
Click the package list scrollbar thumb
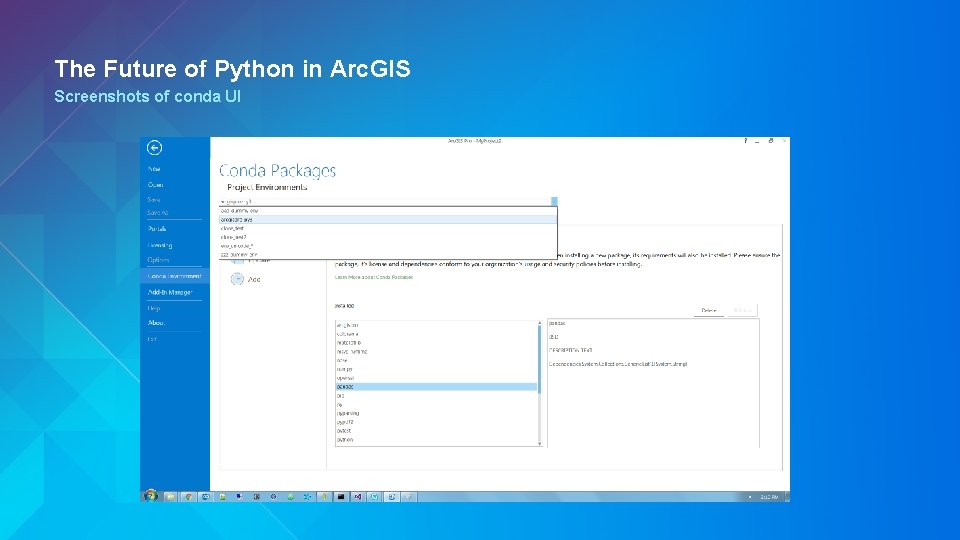coord(539,360)
